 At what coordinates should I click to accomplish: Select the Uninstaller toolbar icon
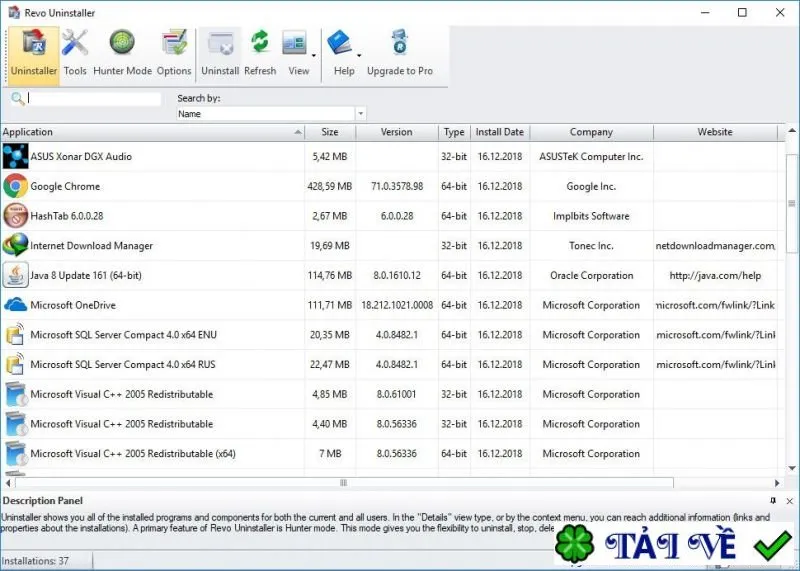click(x=34, y=43)
